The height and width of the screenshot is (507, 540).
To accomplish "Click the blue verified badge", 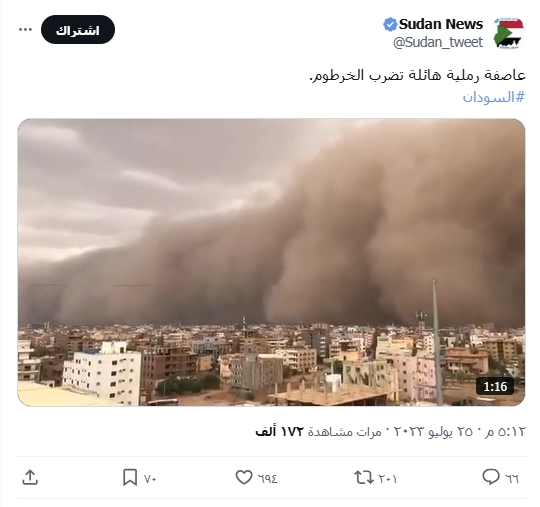I will point(390,24).
